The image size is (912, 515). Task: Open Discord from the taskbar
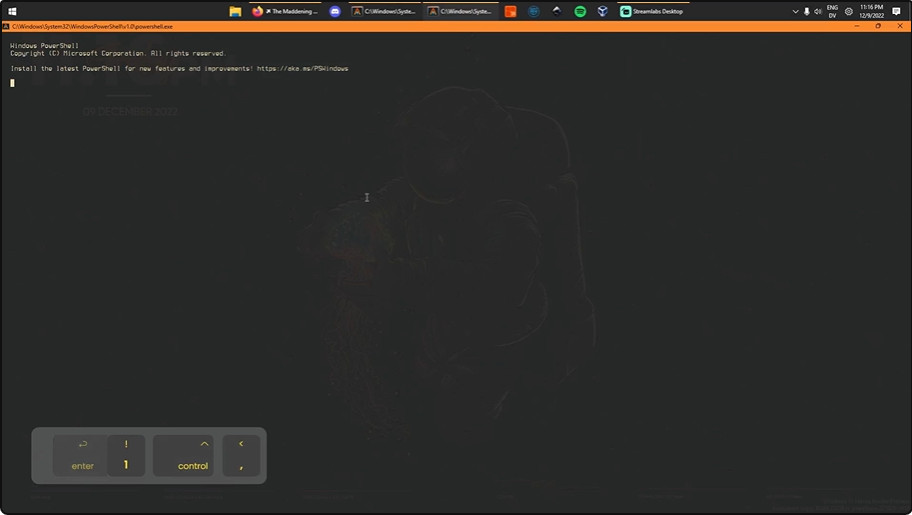click(335, 11)
